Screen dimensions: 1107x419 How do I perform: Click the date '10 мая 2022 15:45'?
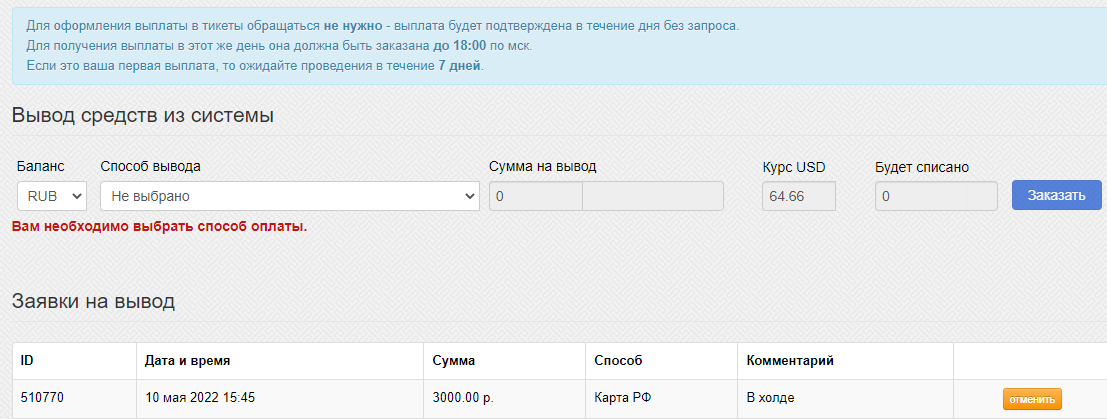click(199, 398)
